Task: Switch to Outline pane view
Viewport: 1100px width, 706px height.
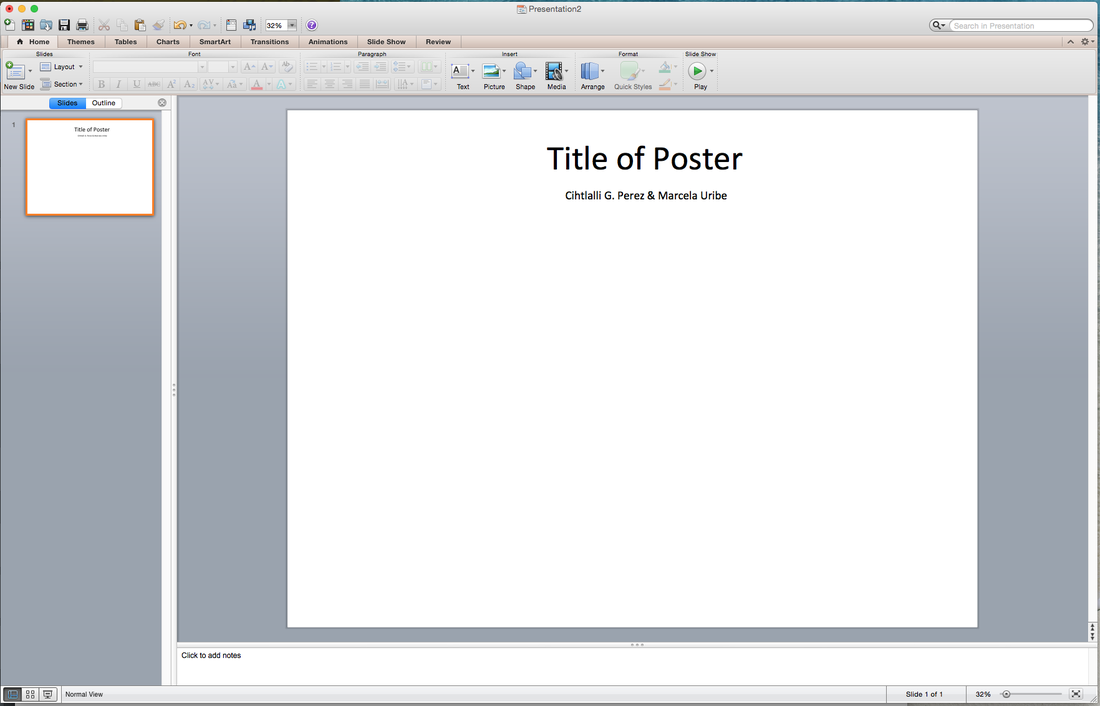Action: point(104,103)
